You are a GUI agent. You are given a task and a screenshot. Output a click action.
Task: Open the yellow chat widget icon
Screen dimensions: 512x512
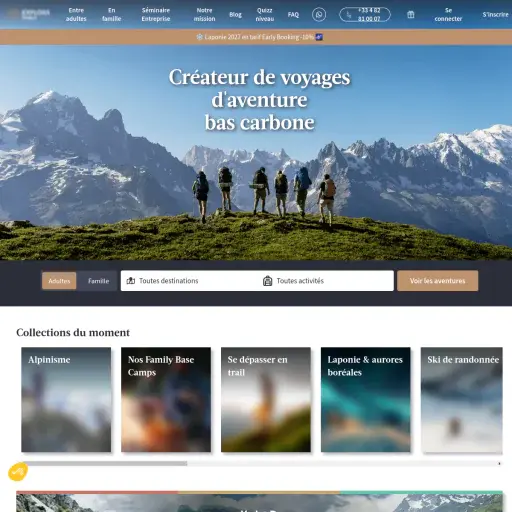[18, 471]
